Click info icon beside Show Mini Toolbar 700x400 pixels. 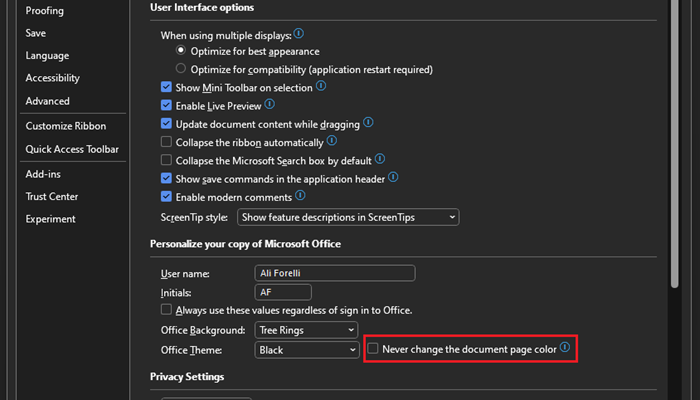[x=321, y=86]
